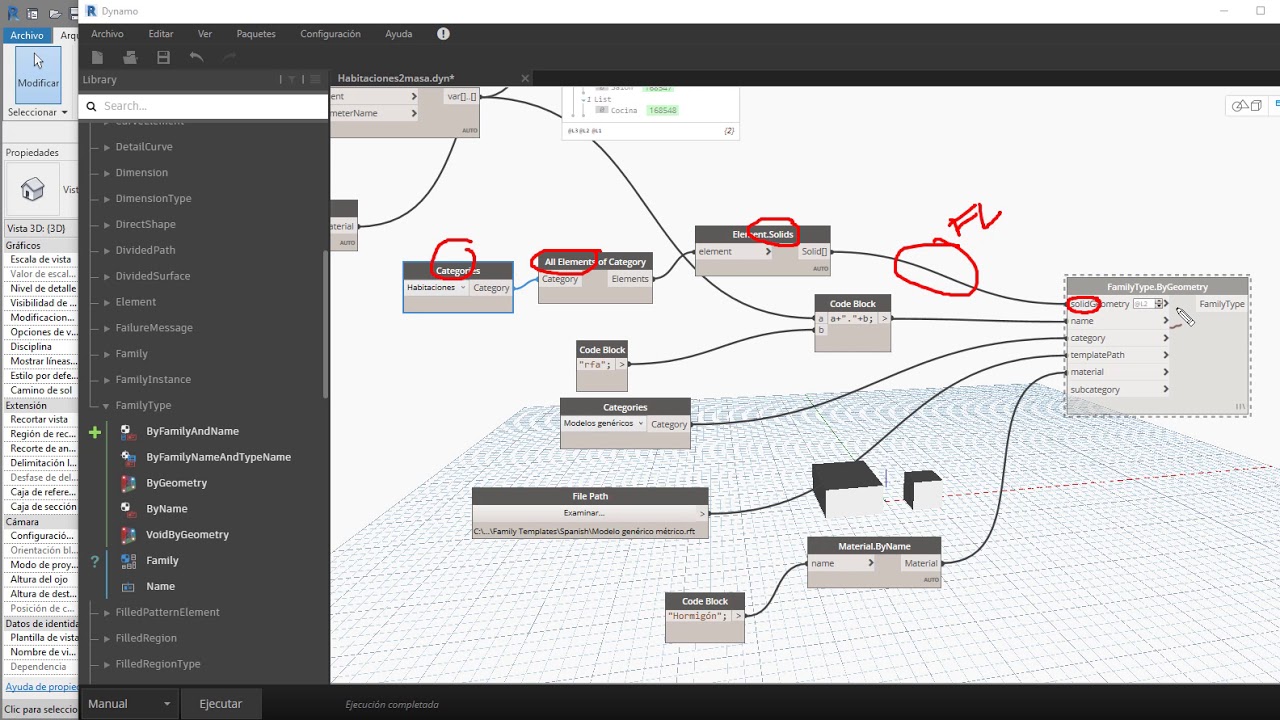This screenshot has width=1280, height=720.
Task: Open the Modelos genéricos category dropdown
Action: click(x=604, y=424)
